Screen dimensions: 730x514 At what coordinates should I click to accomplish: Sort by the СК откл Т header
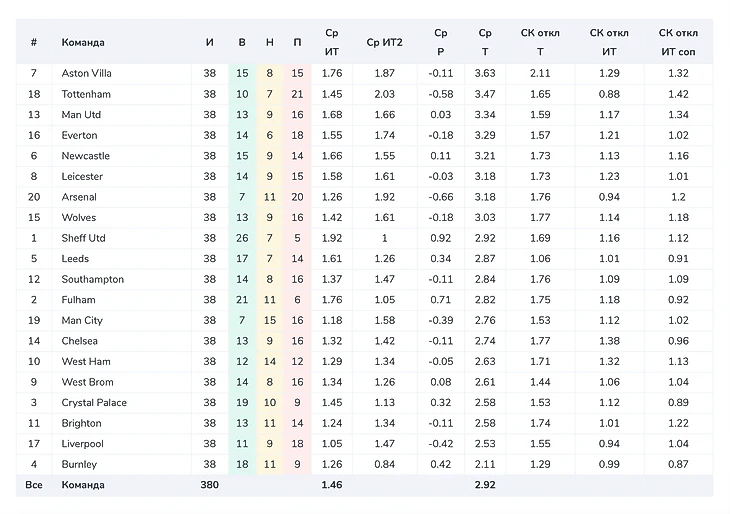[540, 42]
